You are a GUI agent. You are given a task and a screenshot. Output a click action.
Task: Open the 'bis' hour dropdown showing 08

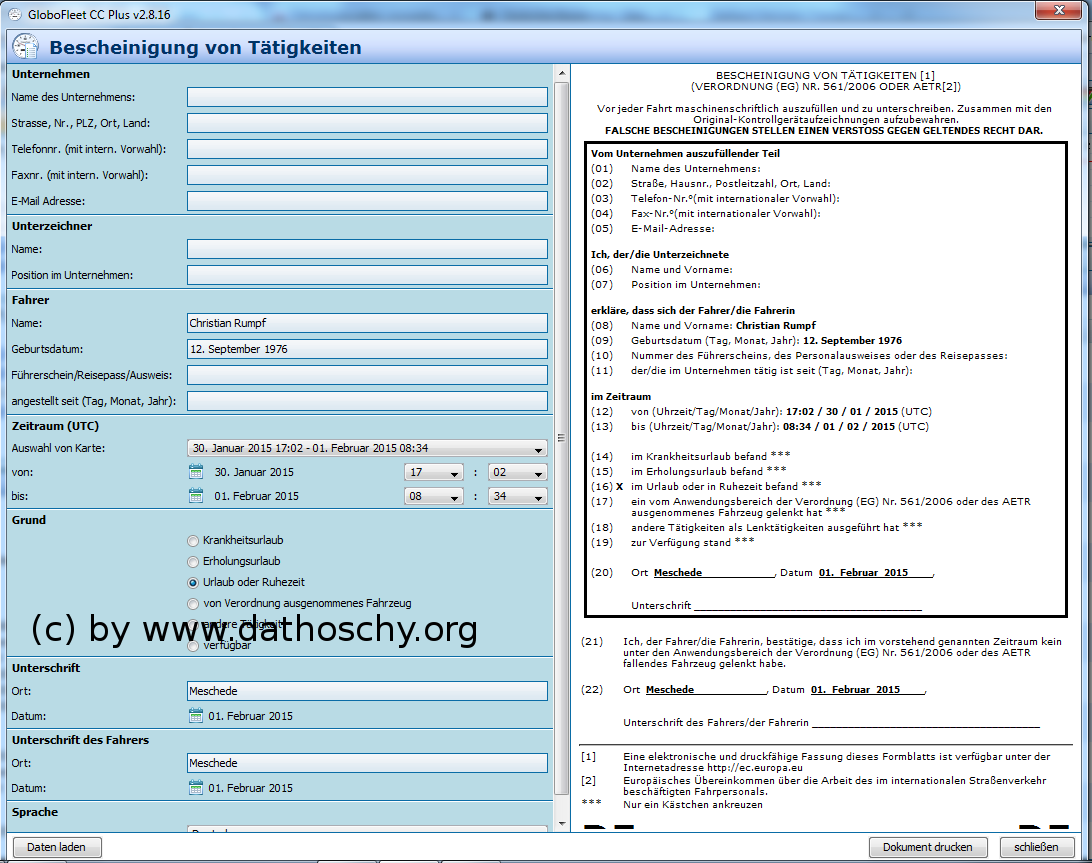click(x=433, y=496)
